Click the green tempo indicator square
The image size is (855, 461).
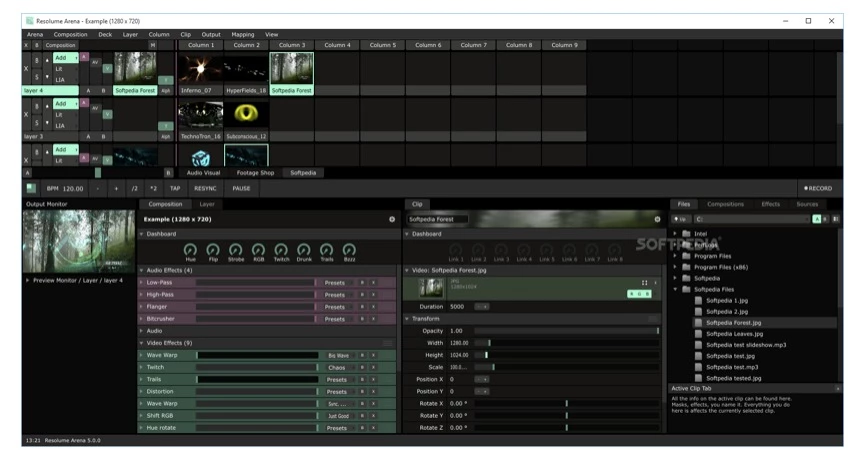[31, 188]
